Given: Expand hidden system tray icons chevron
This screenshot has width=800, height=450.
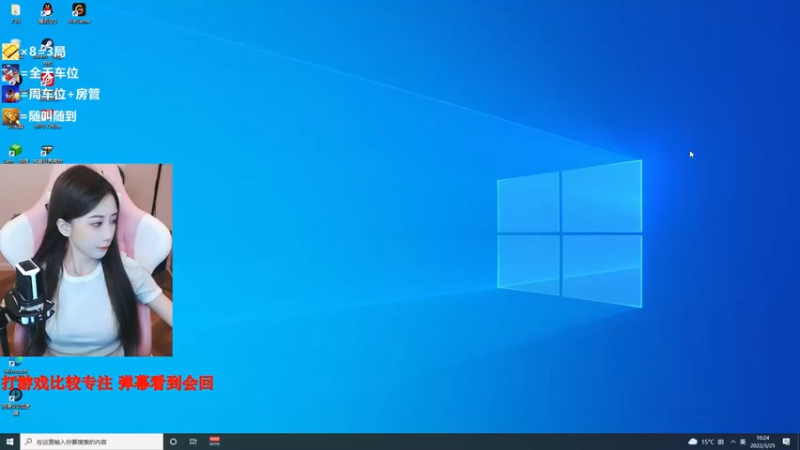Looking at the screenshot, I should pos(733,442).
